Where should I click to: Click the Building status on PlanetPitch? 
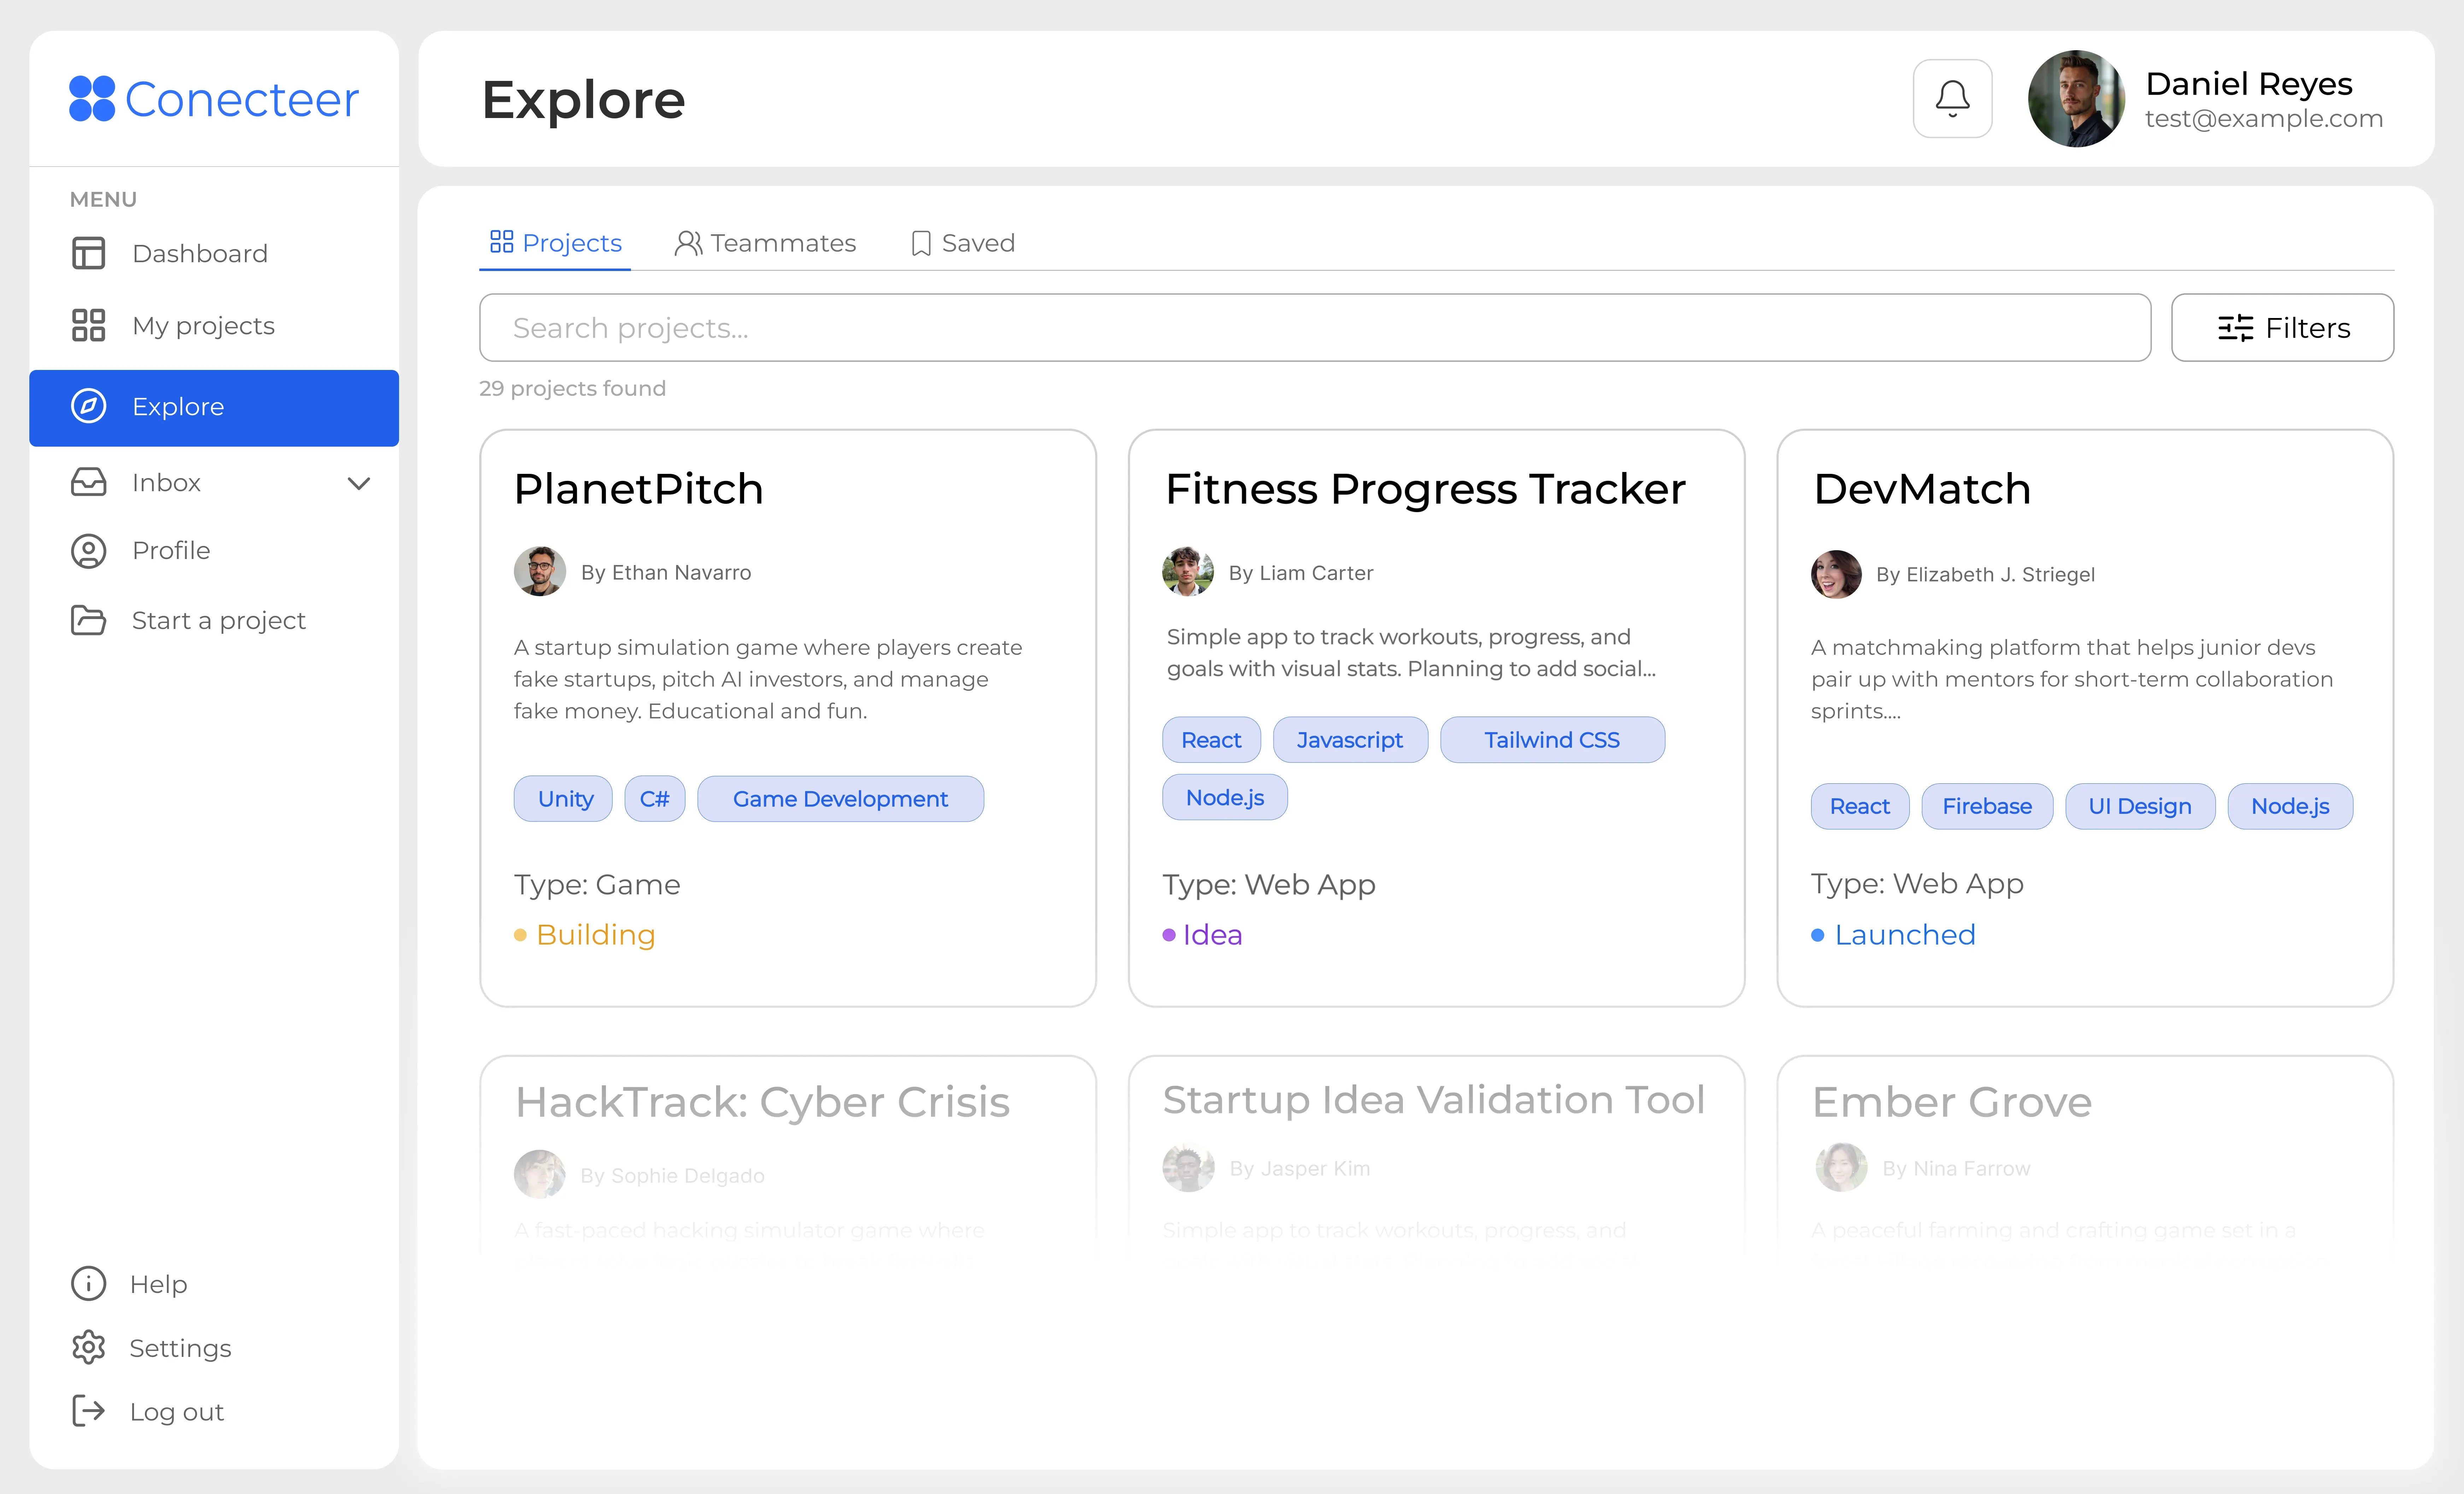pos(585,935)
